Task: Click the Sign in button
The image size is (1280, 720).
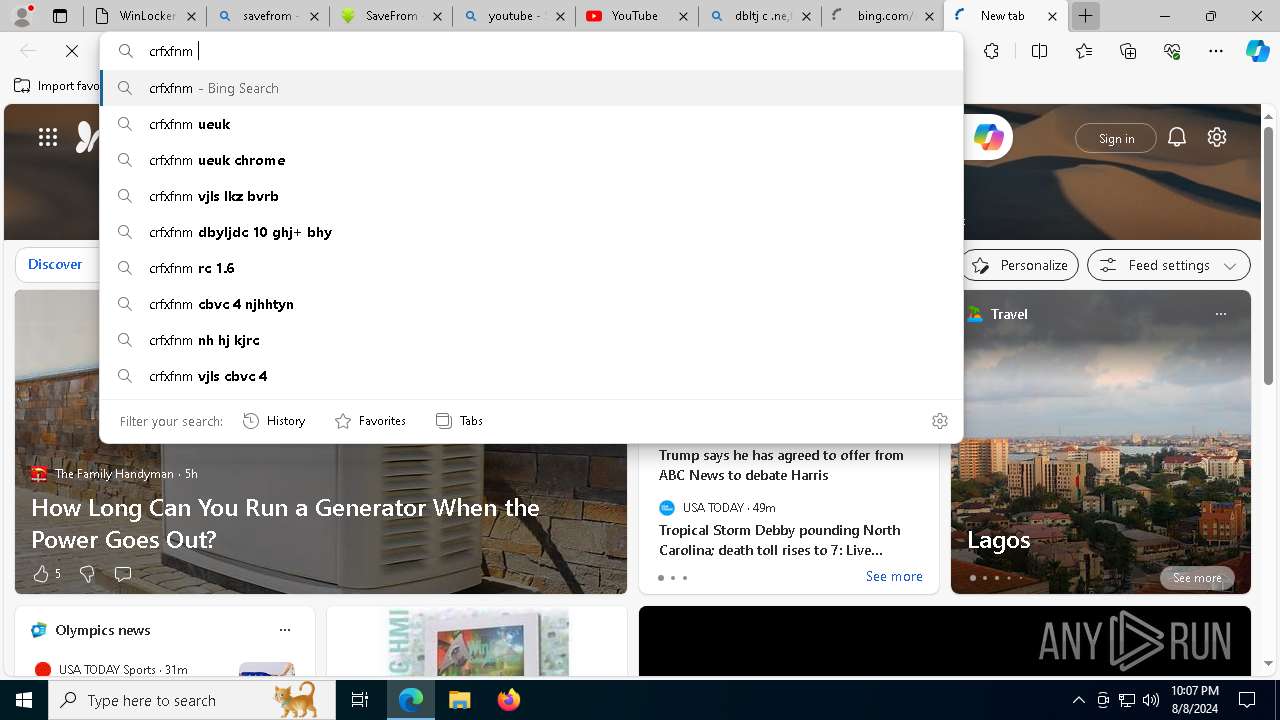Action: pyautogui.click(x=1116, y=139)
